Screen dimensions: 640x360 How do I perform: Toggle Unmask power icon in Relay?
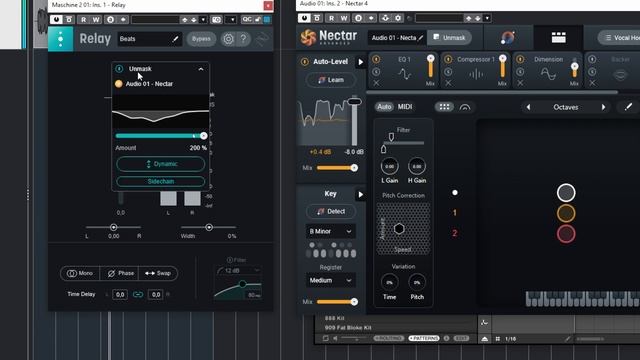119,69
